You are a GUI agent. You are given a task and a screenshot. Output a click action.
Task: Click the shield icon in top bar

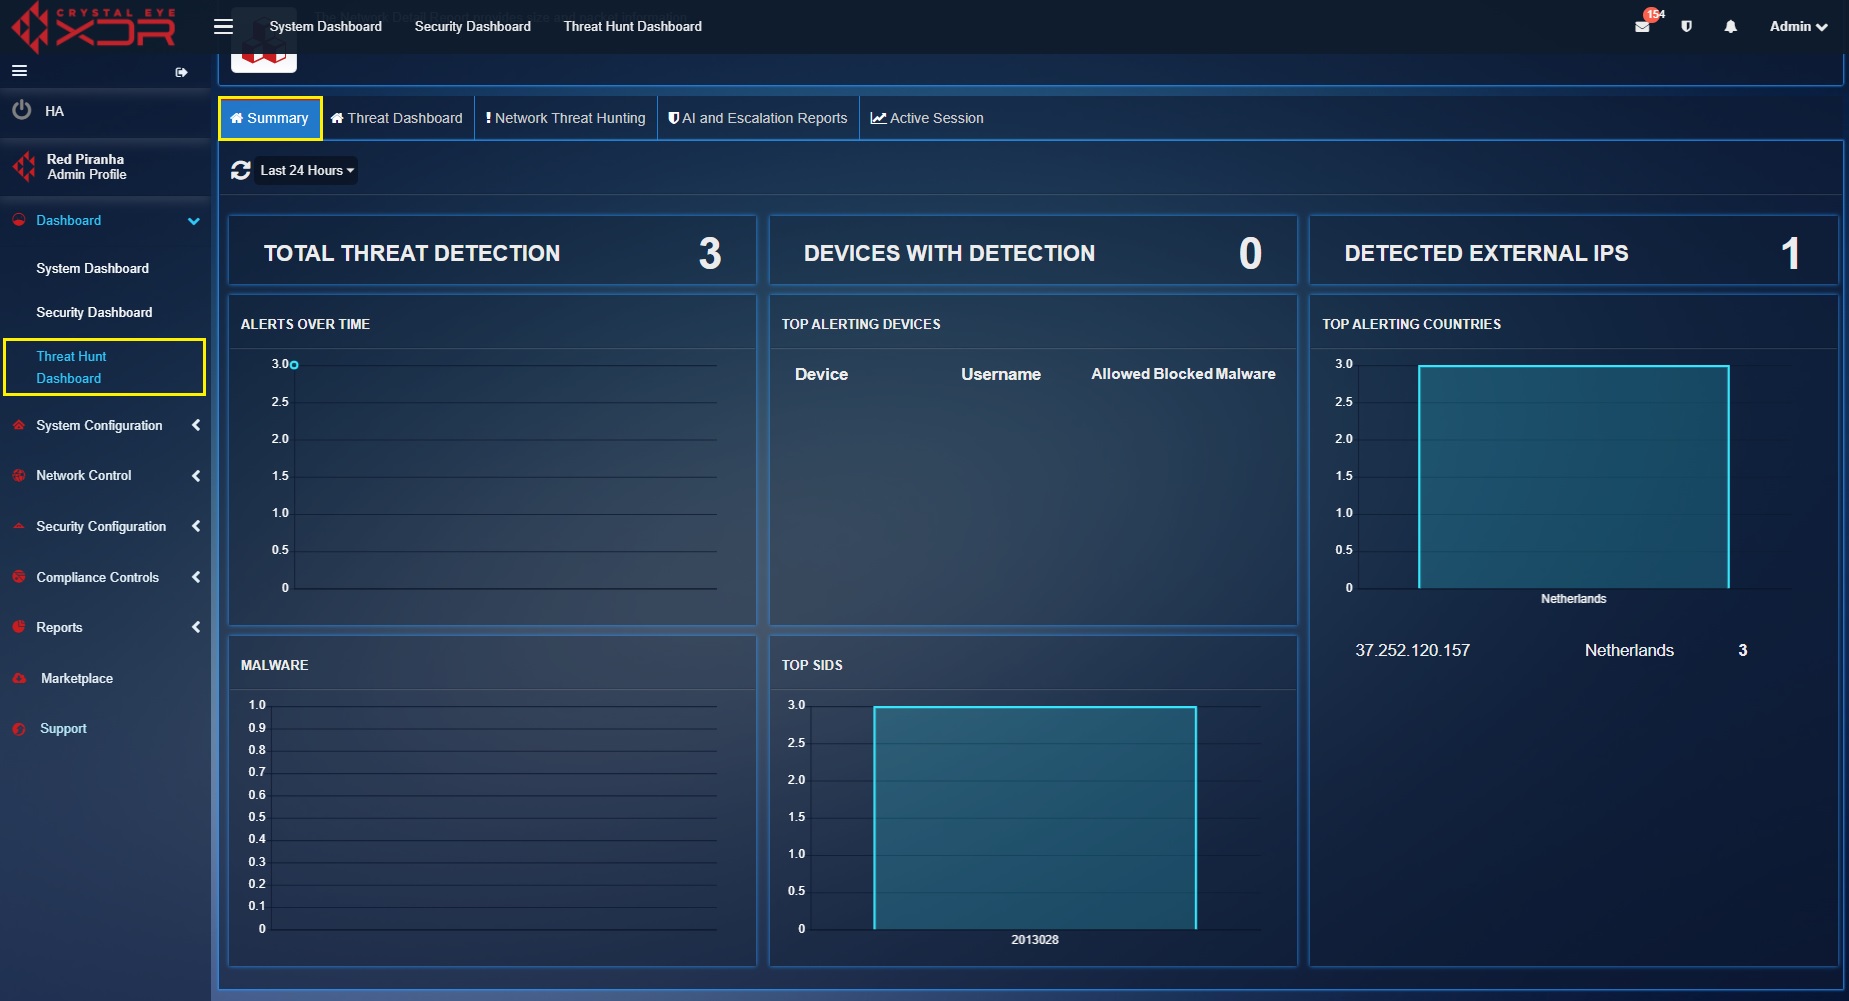pyautogui.click(x=1687, y=26)
